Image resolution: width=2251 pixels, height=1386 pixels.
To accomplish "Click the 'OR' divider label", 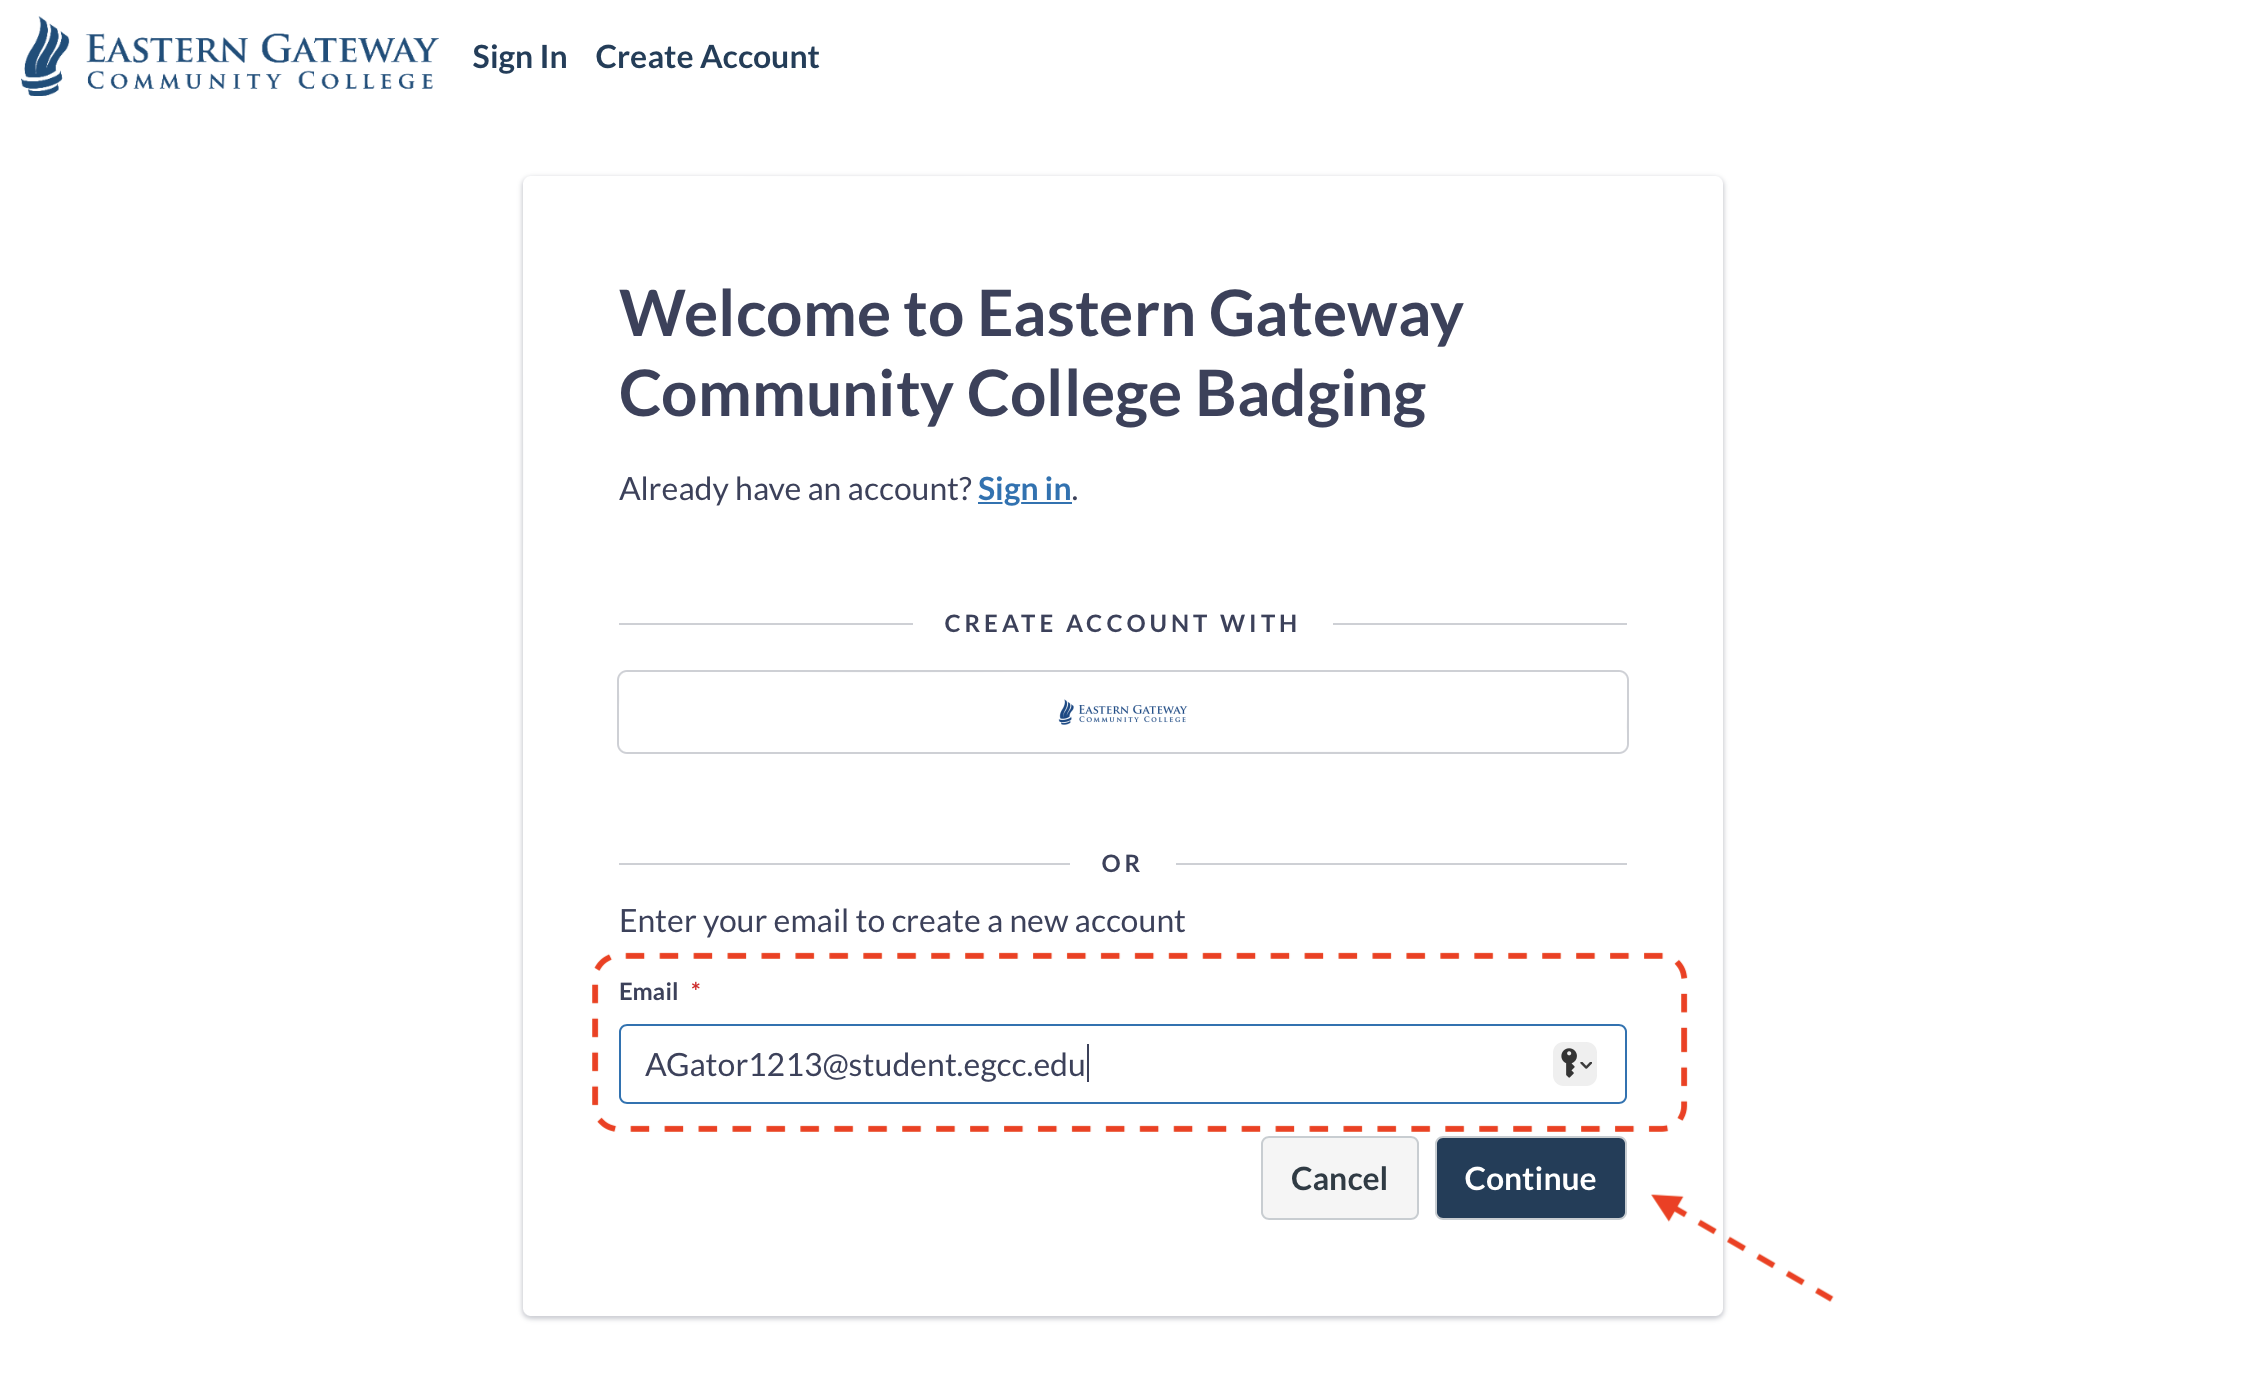I will click(x=1121, y=864).
